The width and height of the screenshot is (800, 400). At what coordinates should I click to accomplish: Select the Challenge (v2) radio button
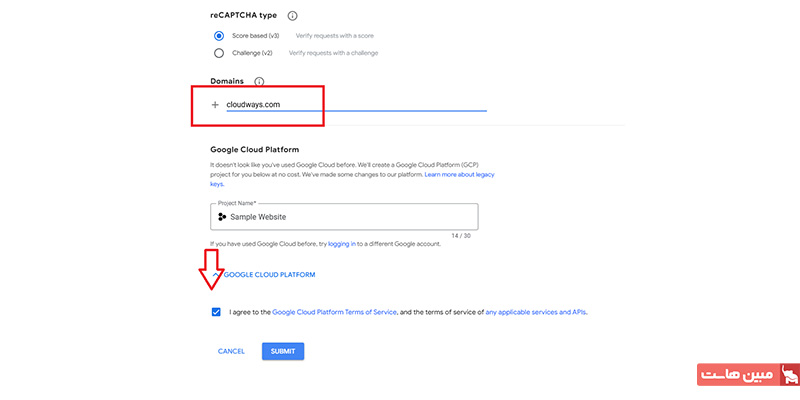pyautogui.click(x=219, y=53)
